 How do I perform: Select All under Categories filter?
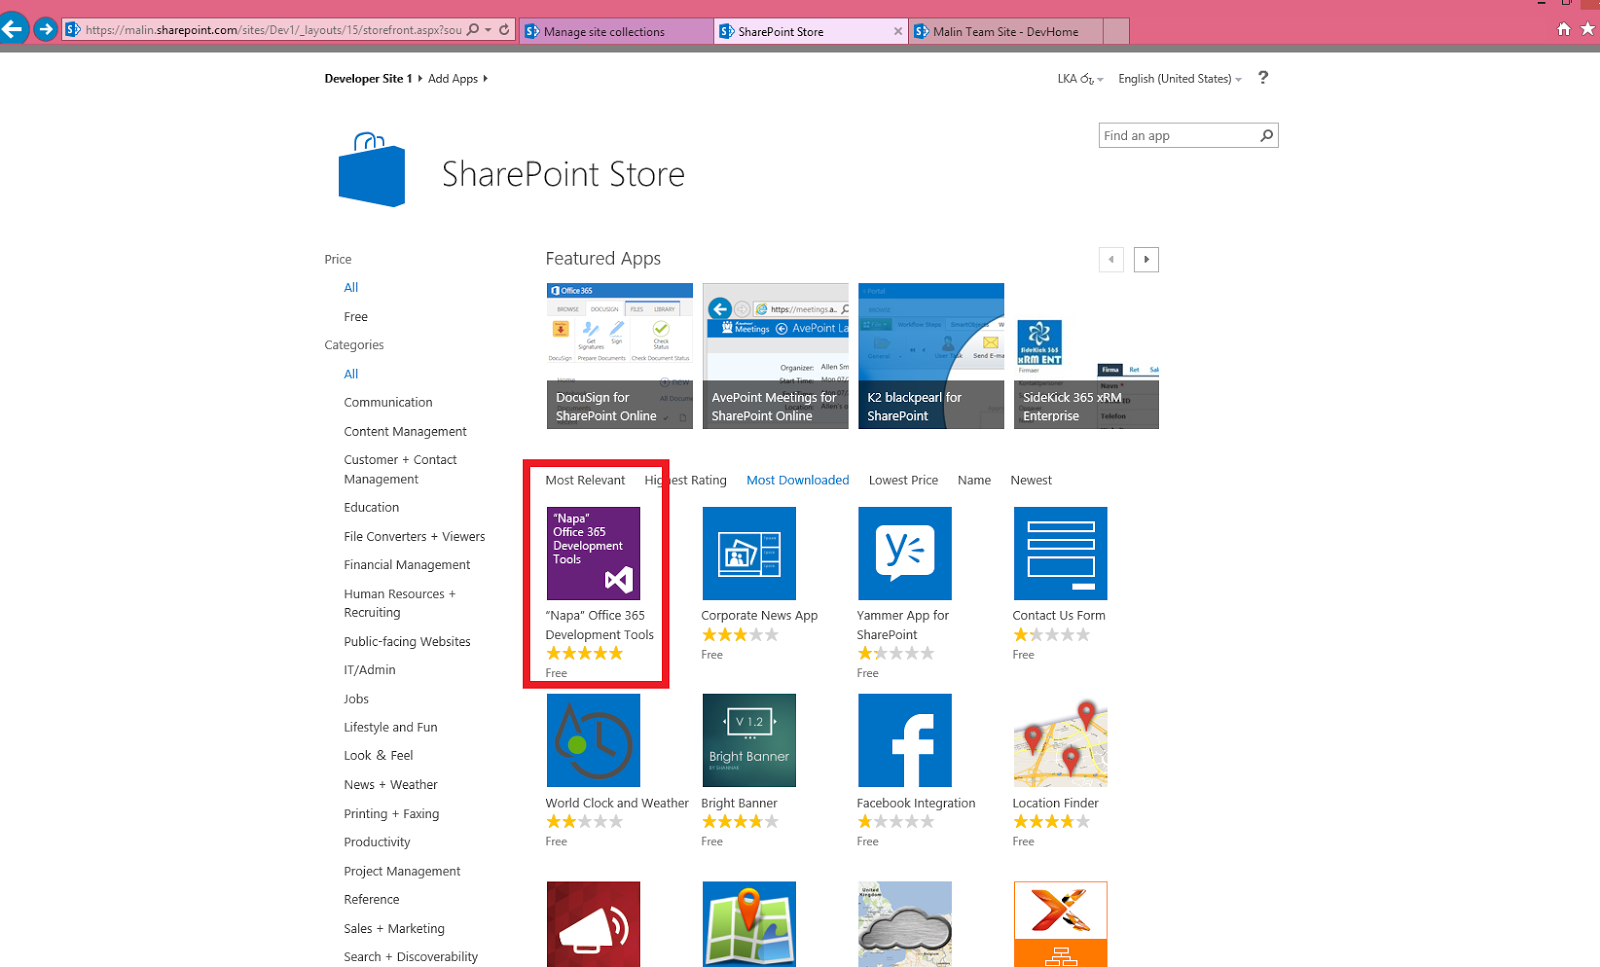351,374
